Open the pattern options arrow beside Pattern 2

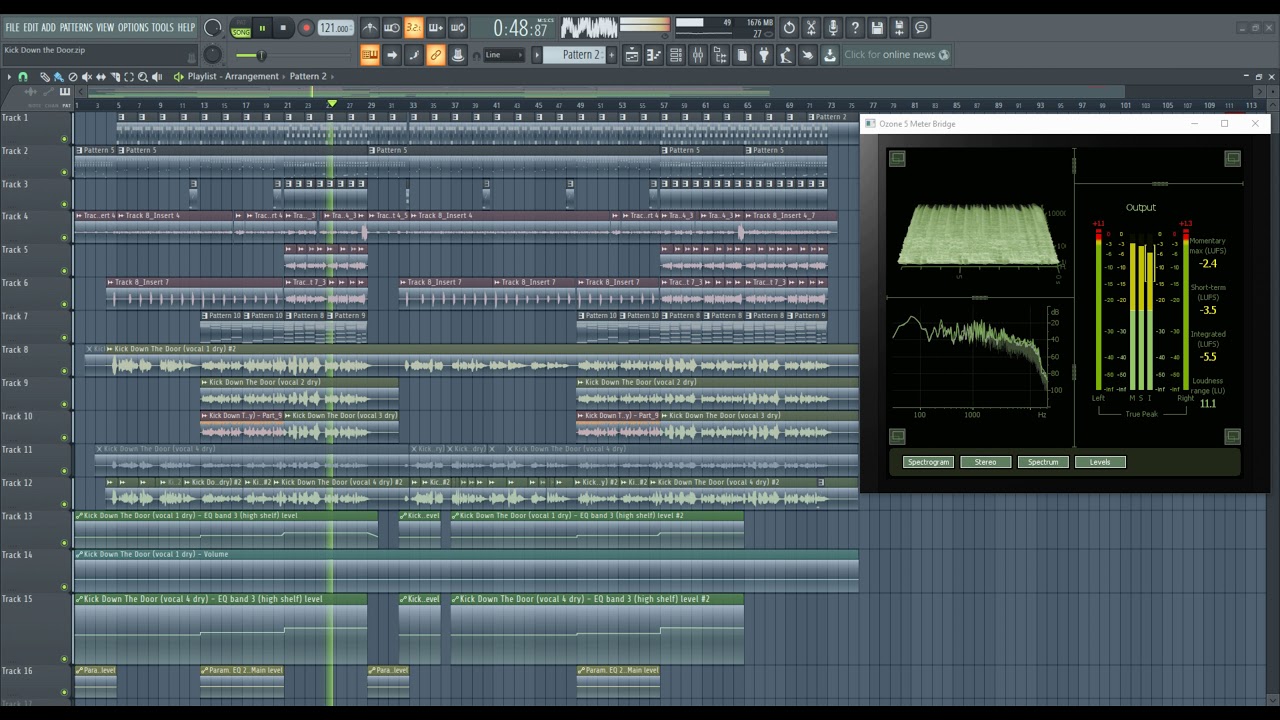pyautogui.click(x=537, y=55)
